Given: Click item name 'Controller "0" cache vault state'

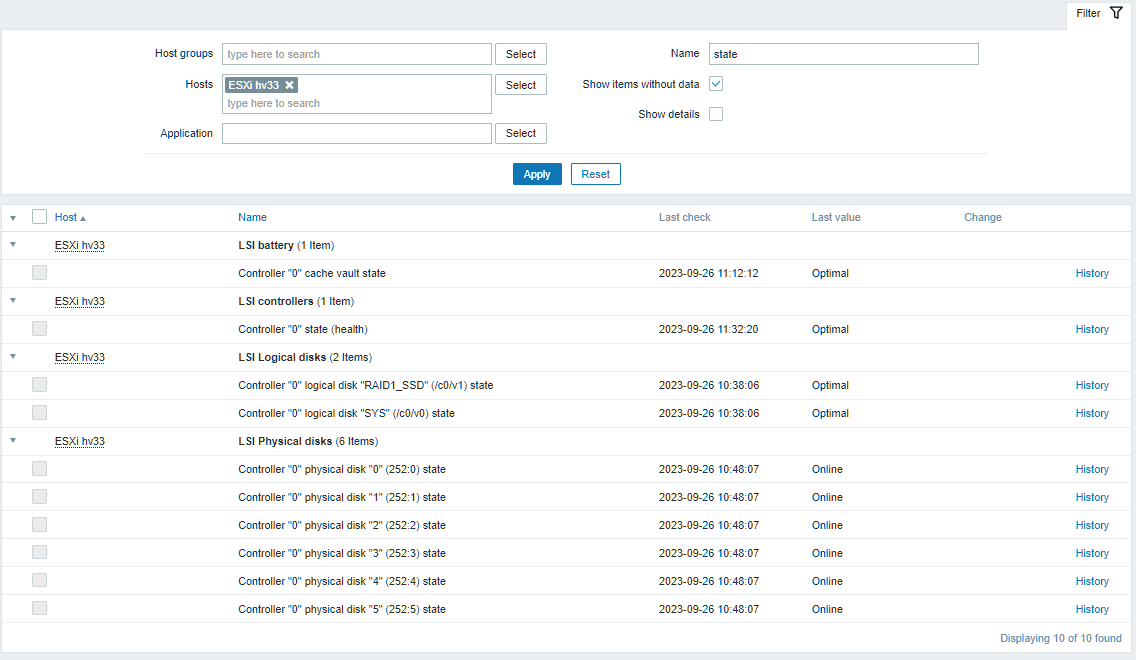Looking at the screenshot, I should (x=312, y=274).
